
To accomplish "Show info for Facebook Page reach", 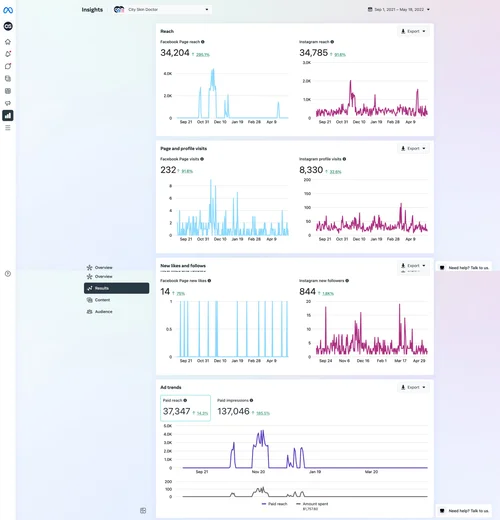I will point(203,42).
